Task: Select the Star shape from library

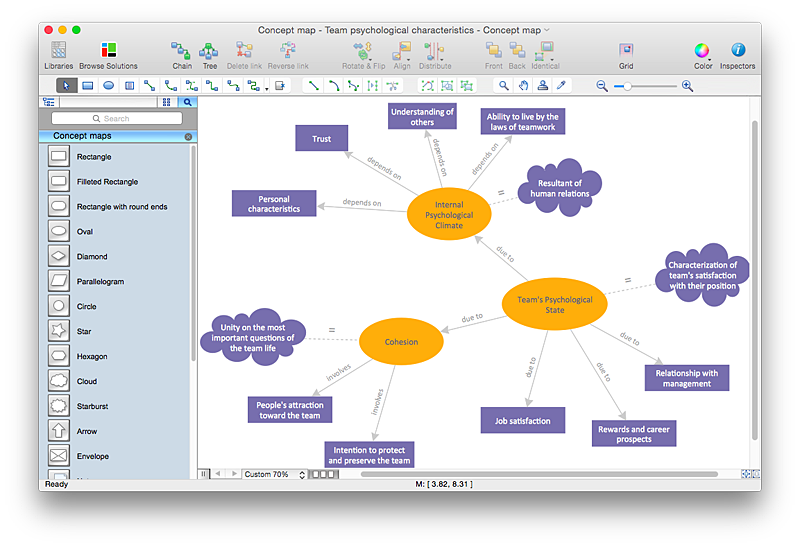Action: (x=59, y=331)
